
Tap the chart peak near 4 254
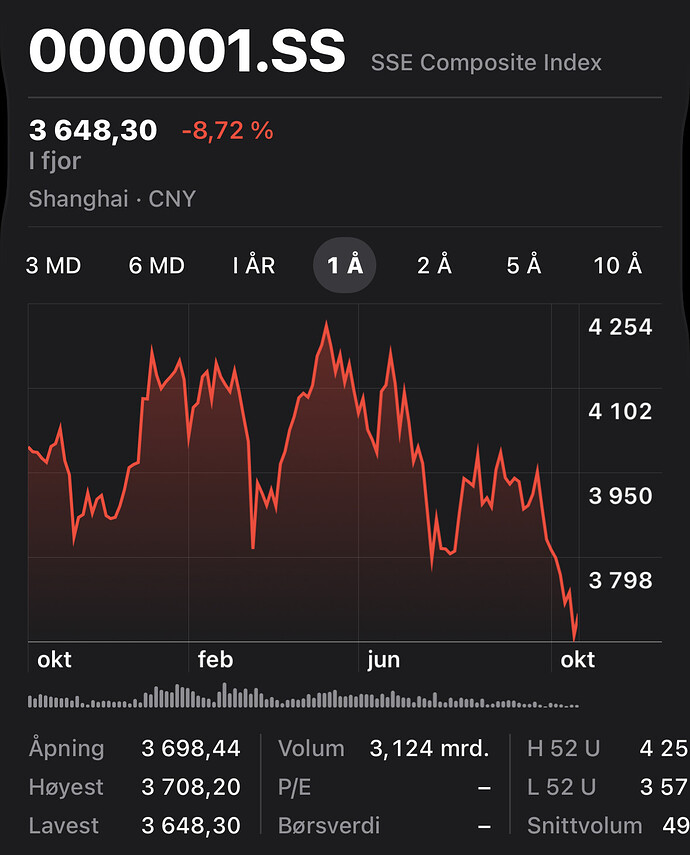(327, 323)
